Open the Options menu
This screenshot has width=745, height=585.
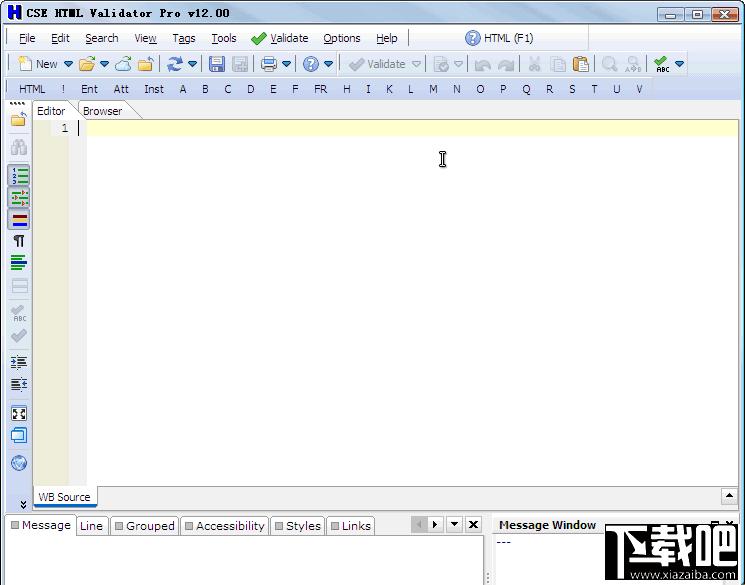point(342,38)
